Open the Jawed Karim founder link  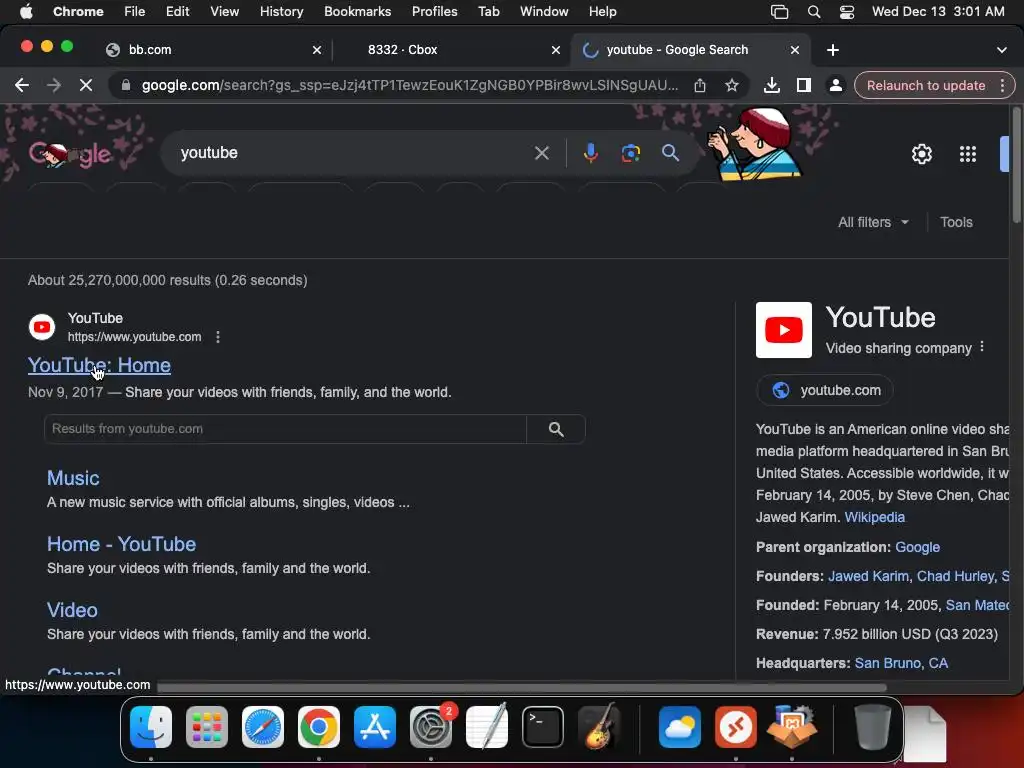tap(868, 576)
